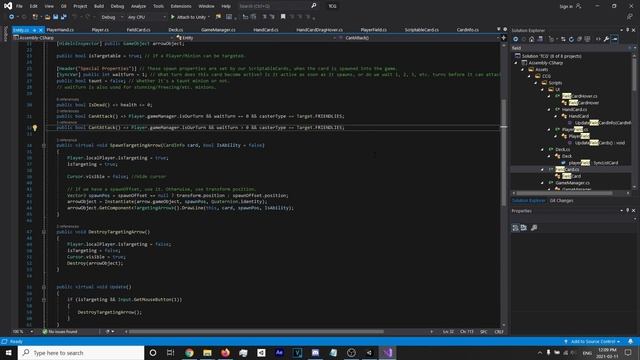The width and height of the screenshot is (640, 360).
Task: Open Firefox from the Windows taskbar
Action: tap(225, 353)
